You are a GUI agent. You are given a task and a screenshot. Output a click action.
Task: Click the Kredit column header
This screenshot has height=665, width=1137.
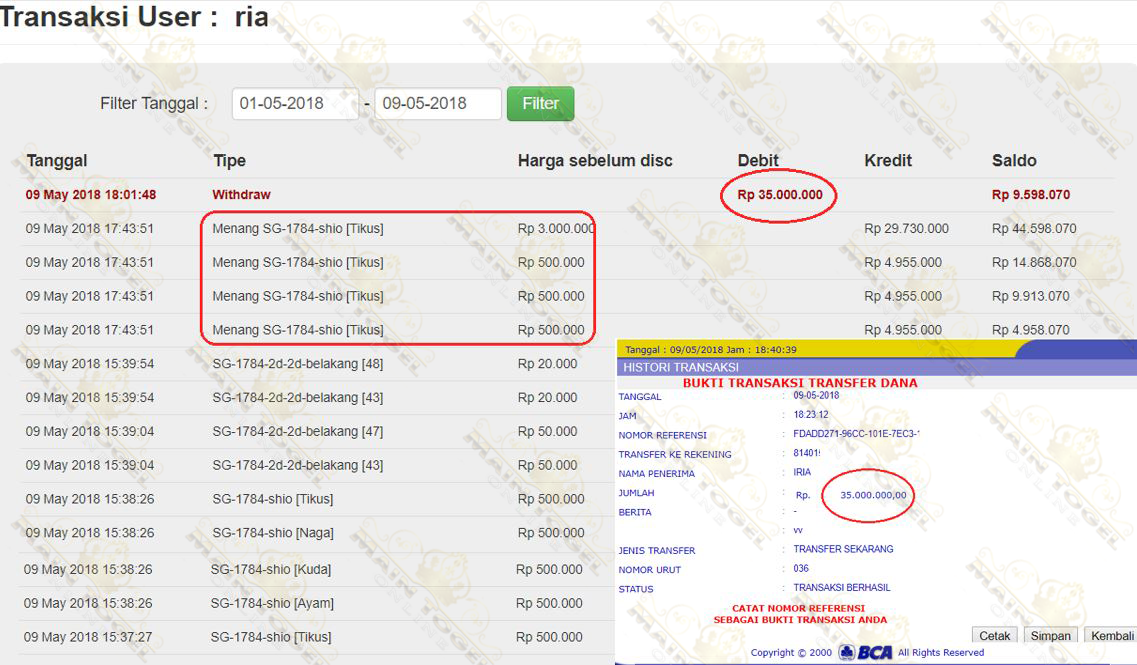click(888, 161)
